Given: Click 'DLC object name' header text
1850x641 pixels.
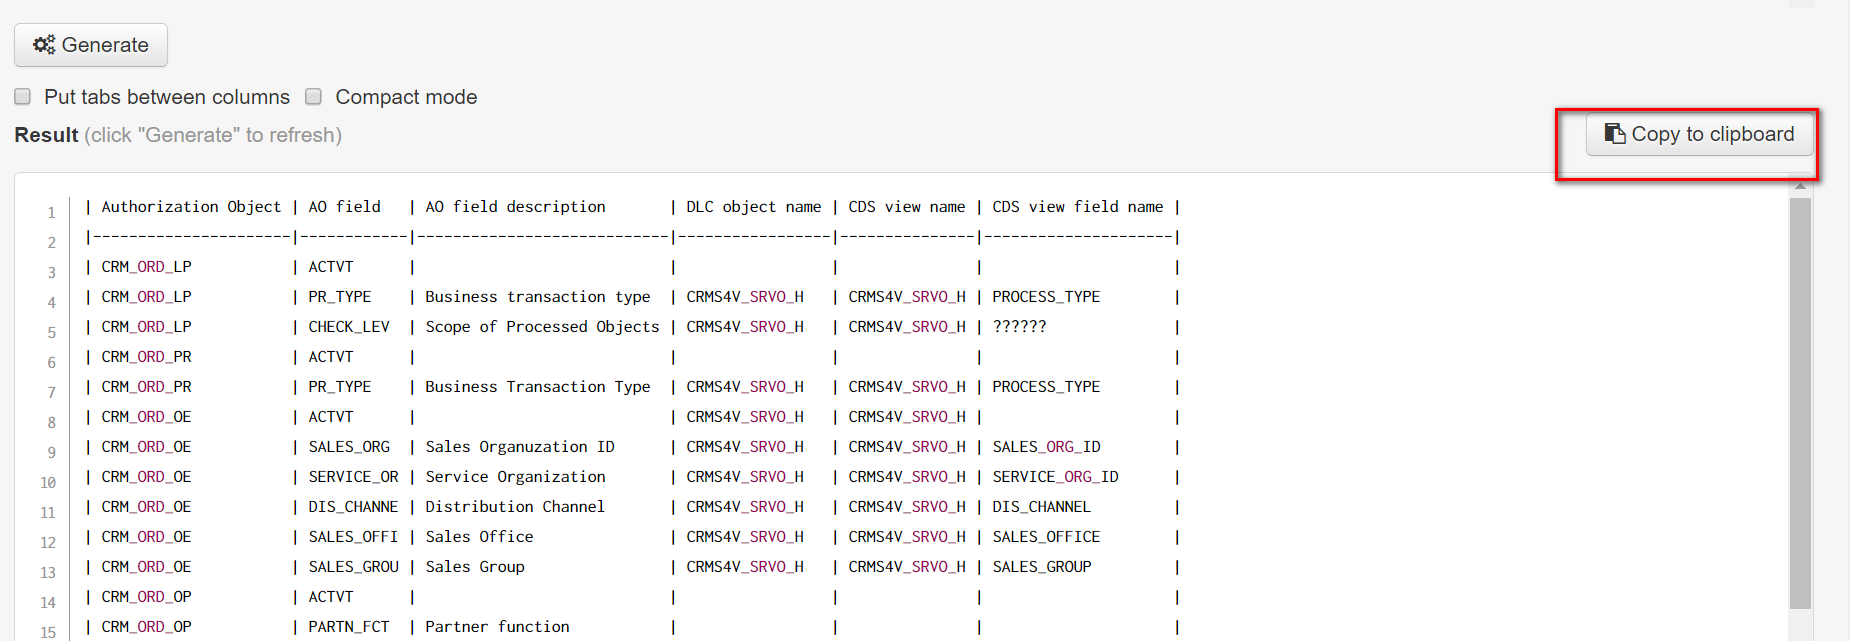Looking at the screenshot, I should [x=754, y=207].
